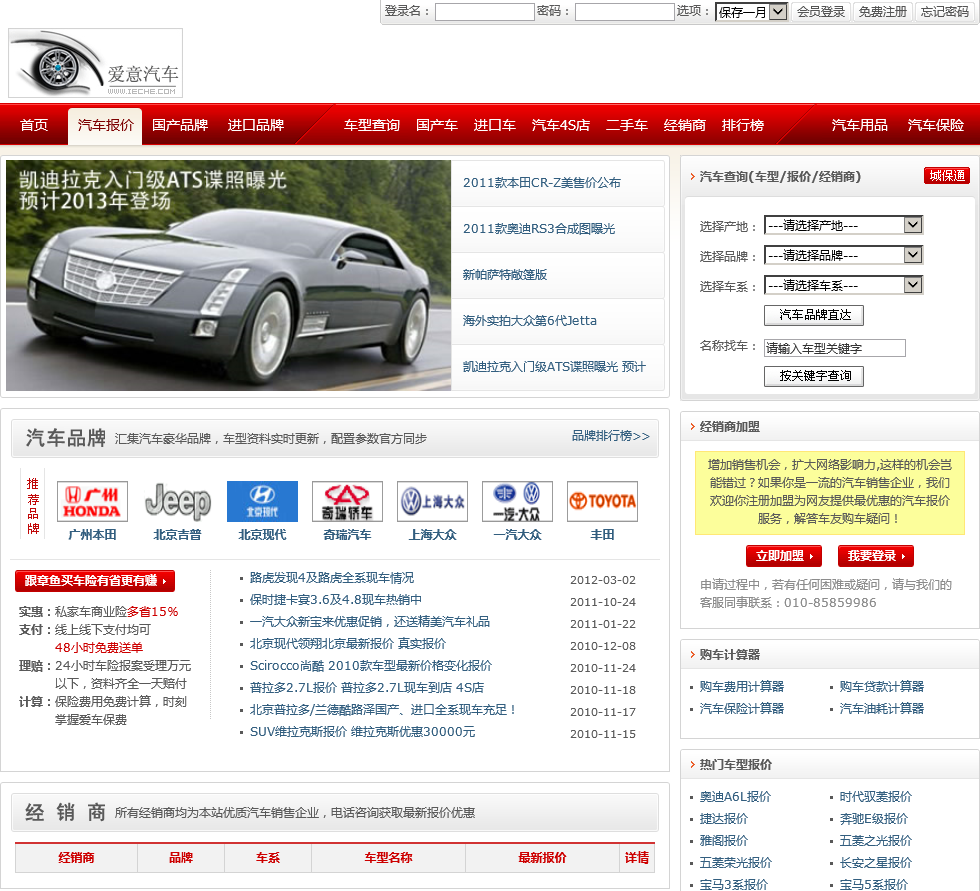
Task: Open 车型查询 in the navigation bar
Action: [x=372, y=125]
